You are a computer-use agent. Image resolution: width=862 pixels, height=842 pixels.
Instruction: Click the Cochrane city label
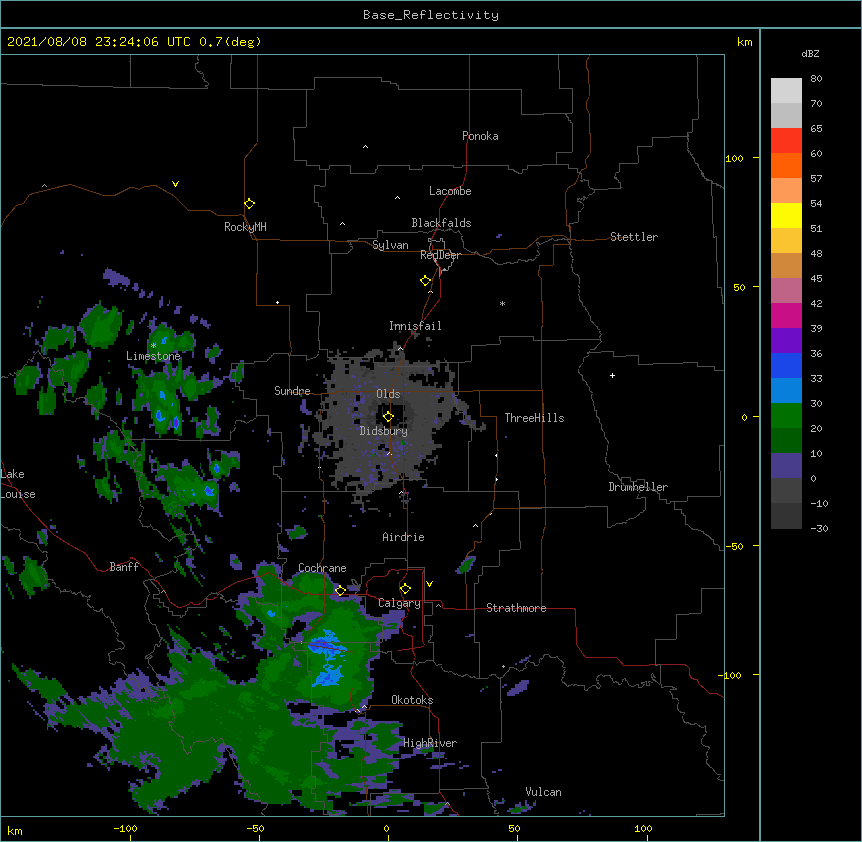(322, 568)
